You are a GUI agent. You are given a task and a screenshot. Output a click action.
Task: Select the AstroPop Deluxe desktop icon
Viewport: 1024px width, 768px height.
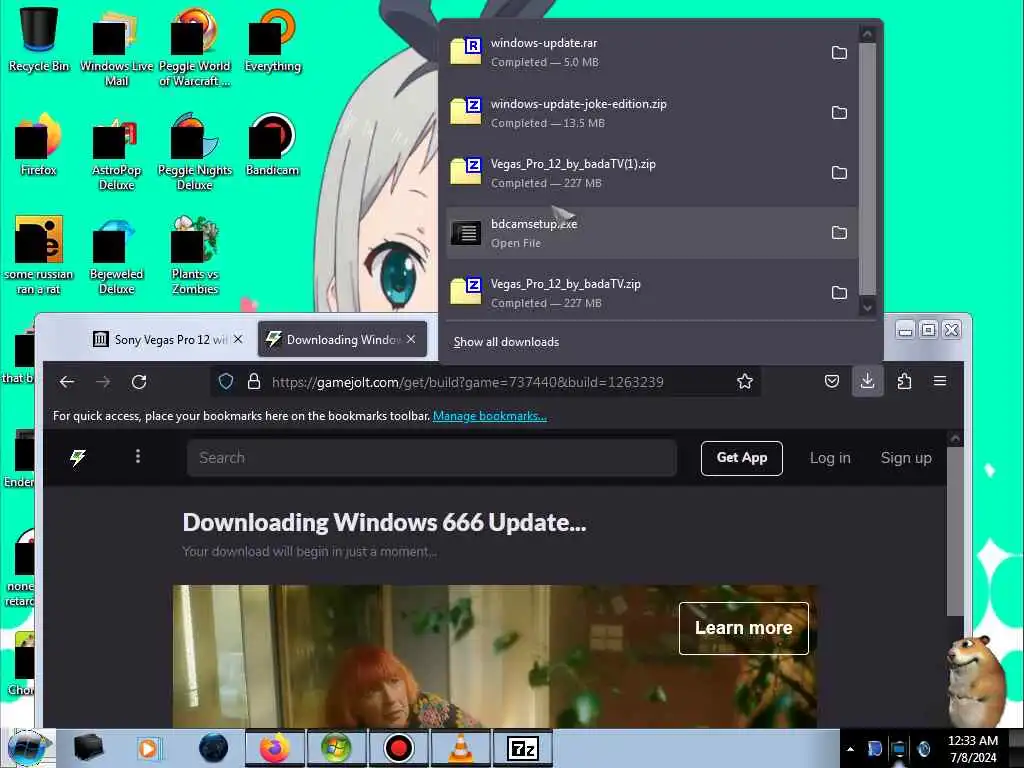coord(116,153)
